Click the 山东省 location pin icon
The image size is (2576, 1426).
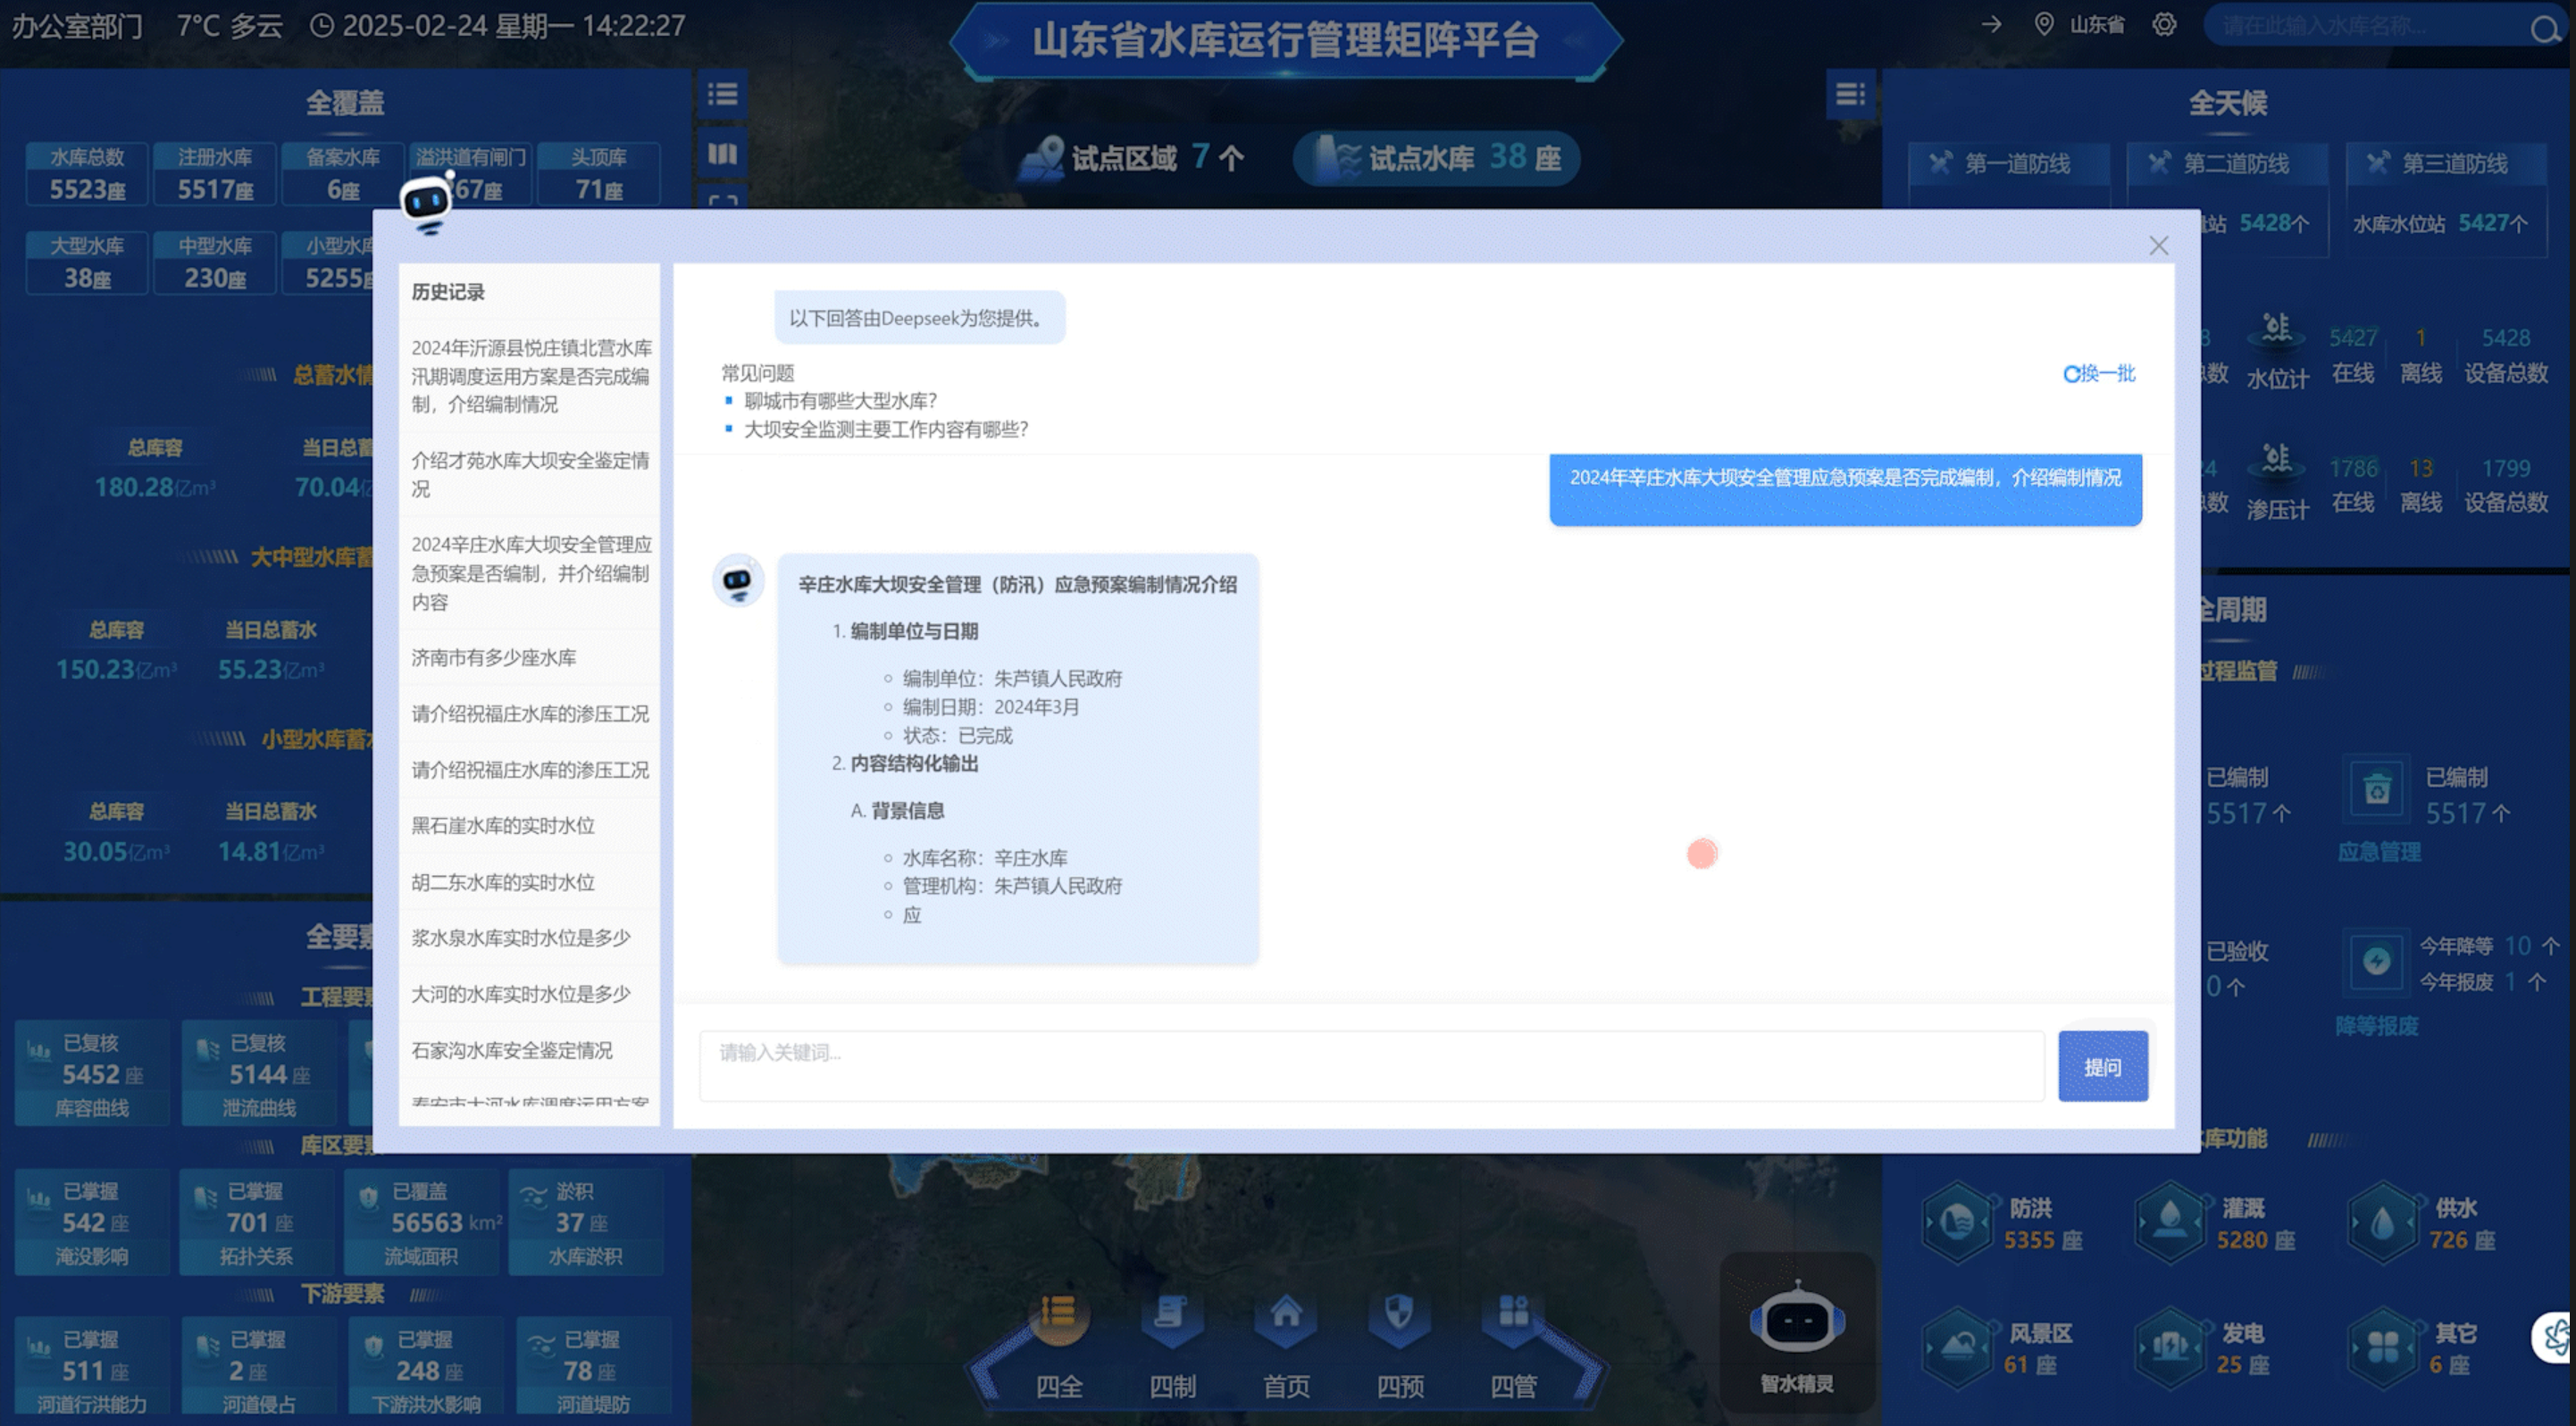2044,24
